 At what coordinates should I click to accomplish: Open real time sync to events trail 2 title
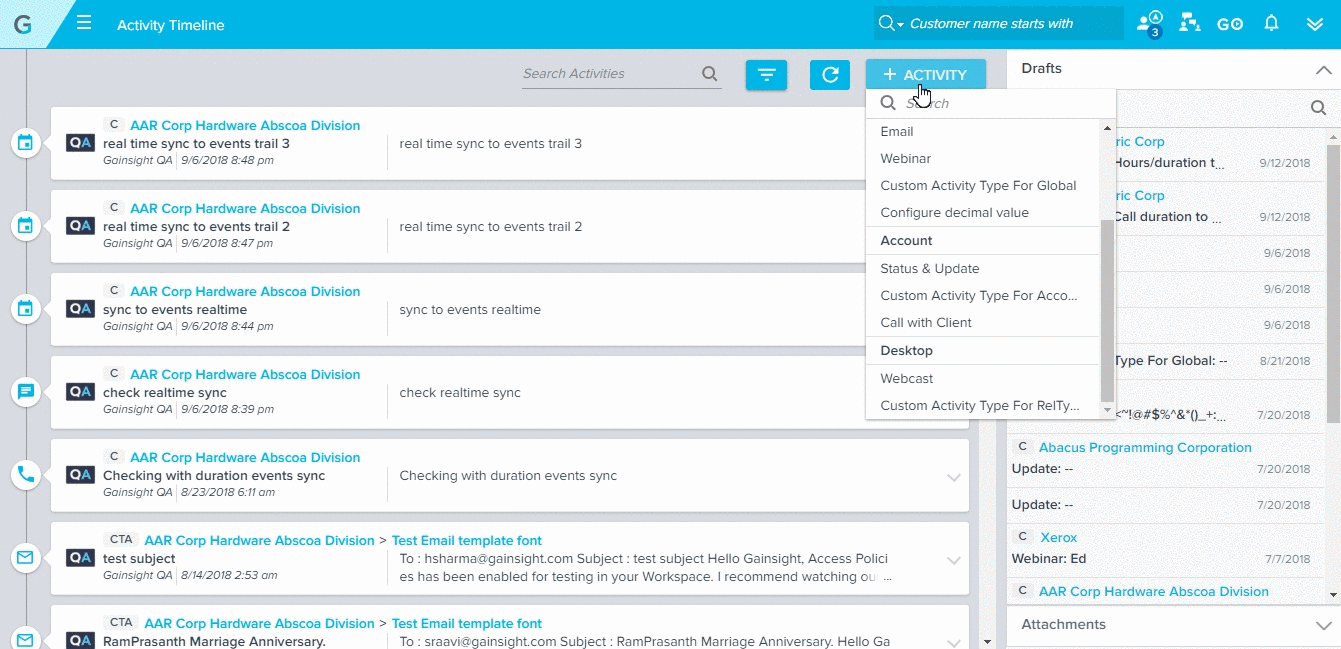point(197,227)
